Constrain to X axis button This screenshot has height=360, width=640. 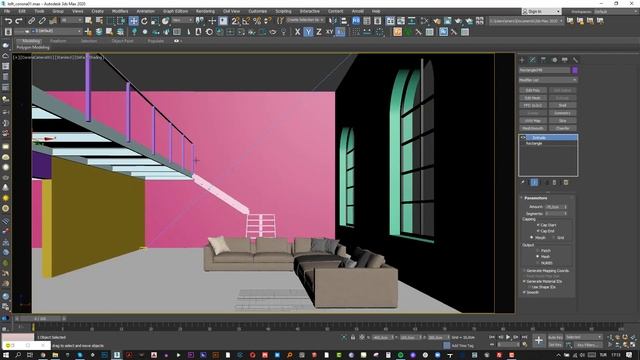298,32
